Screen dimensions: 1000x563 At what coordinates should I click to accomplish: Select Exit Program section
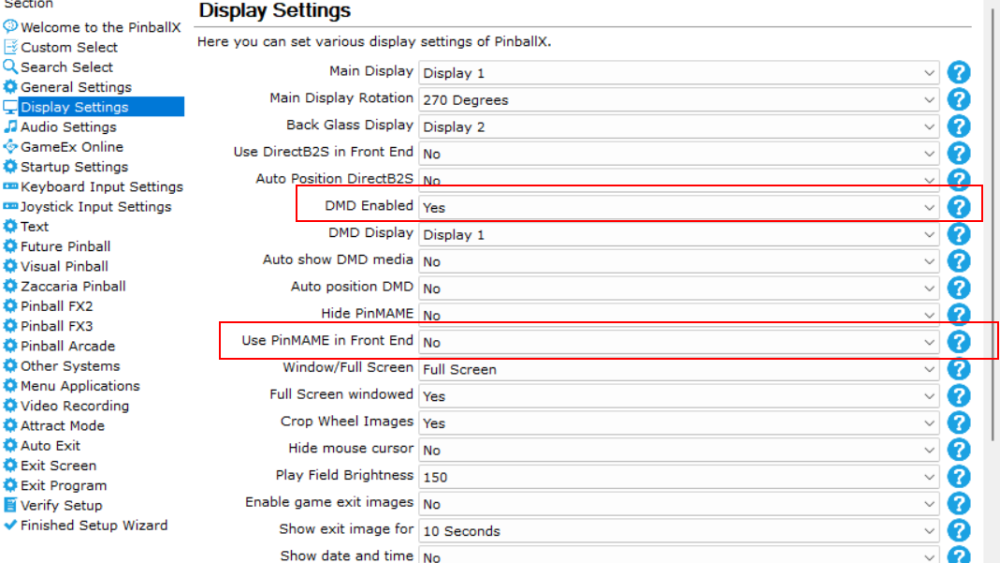click(x=63, y=485)
